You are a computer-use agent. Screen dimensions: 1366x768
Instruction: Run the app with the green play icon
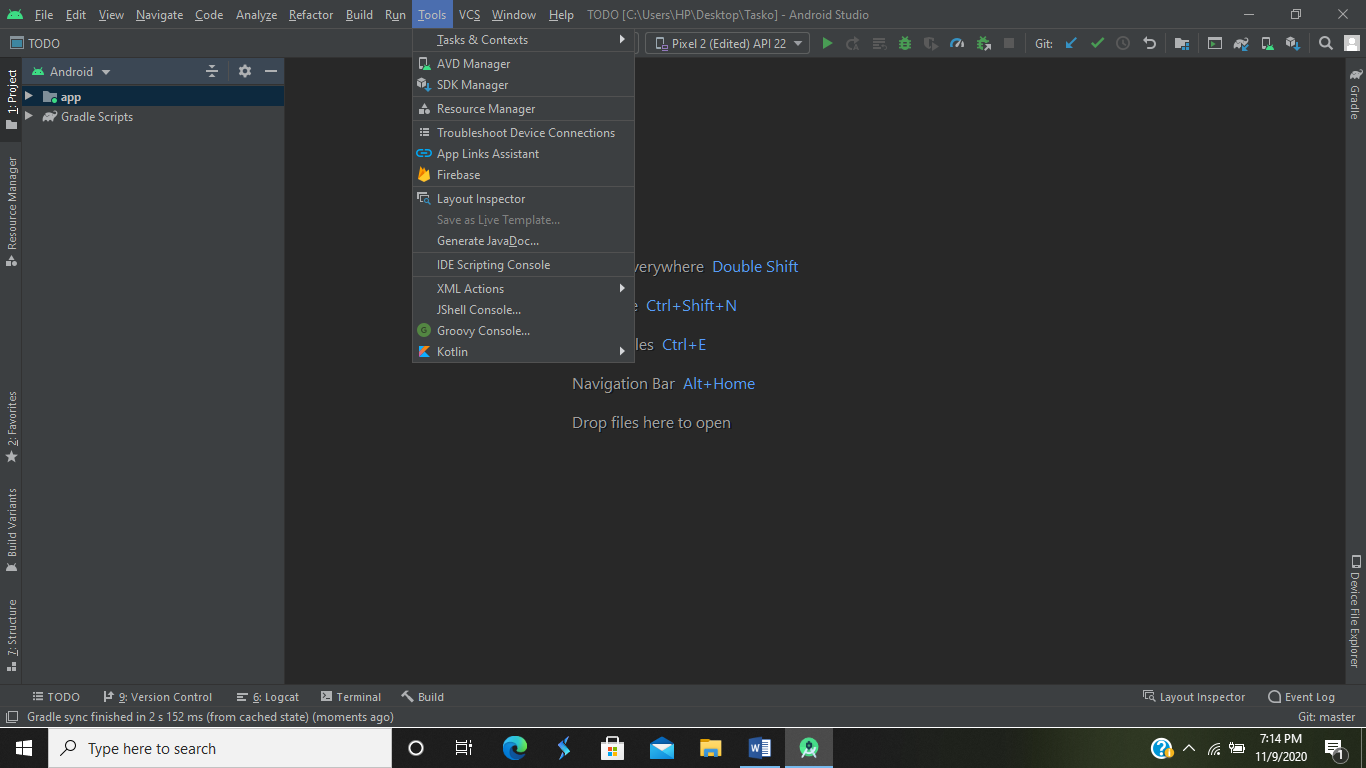(827, 43)
